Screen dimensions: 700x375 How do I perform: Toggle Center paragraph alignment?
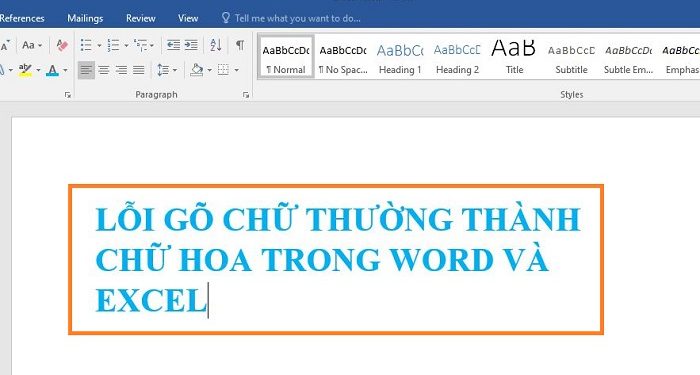104,70
